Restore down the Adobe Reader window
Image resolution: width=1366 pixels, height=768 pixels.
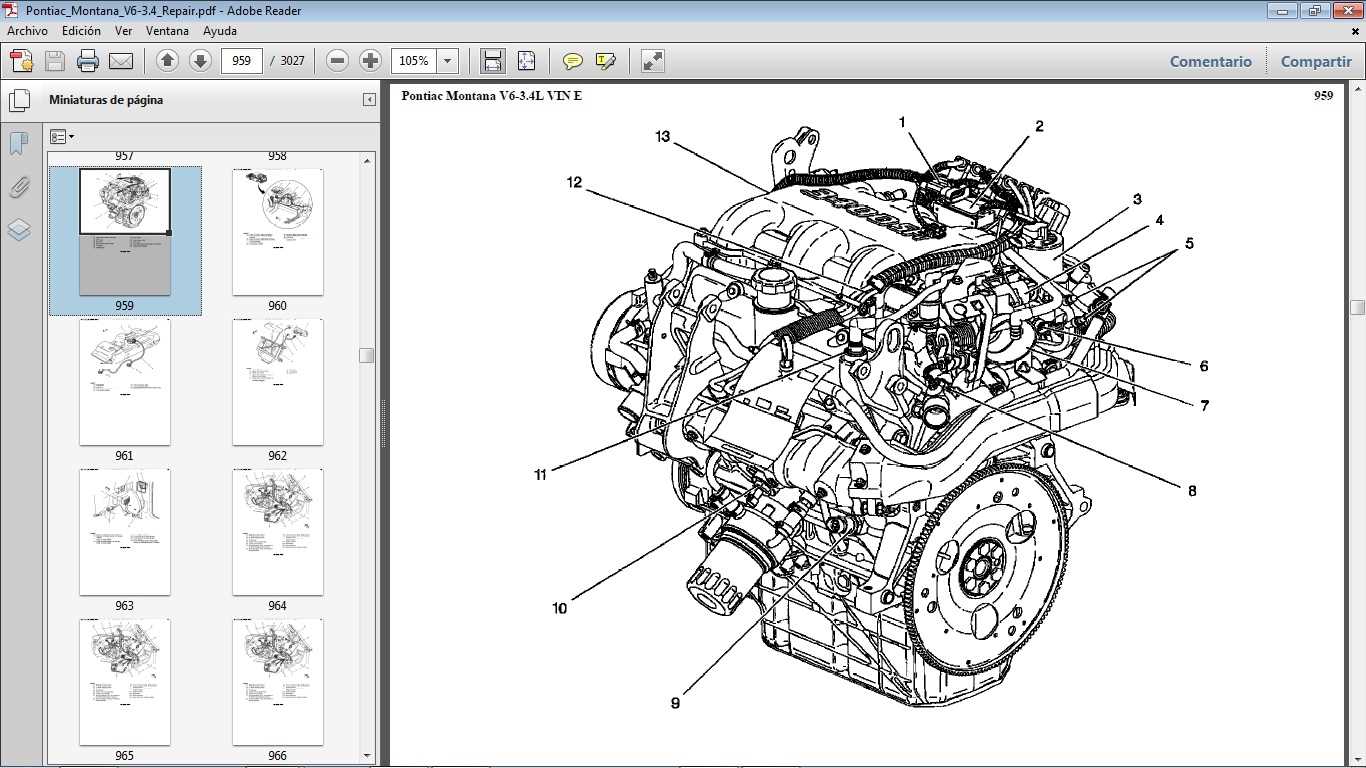point(1313,10)
